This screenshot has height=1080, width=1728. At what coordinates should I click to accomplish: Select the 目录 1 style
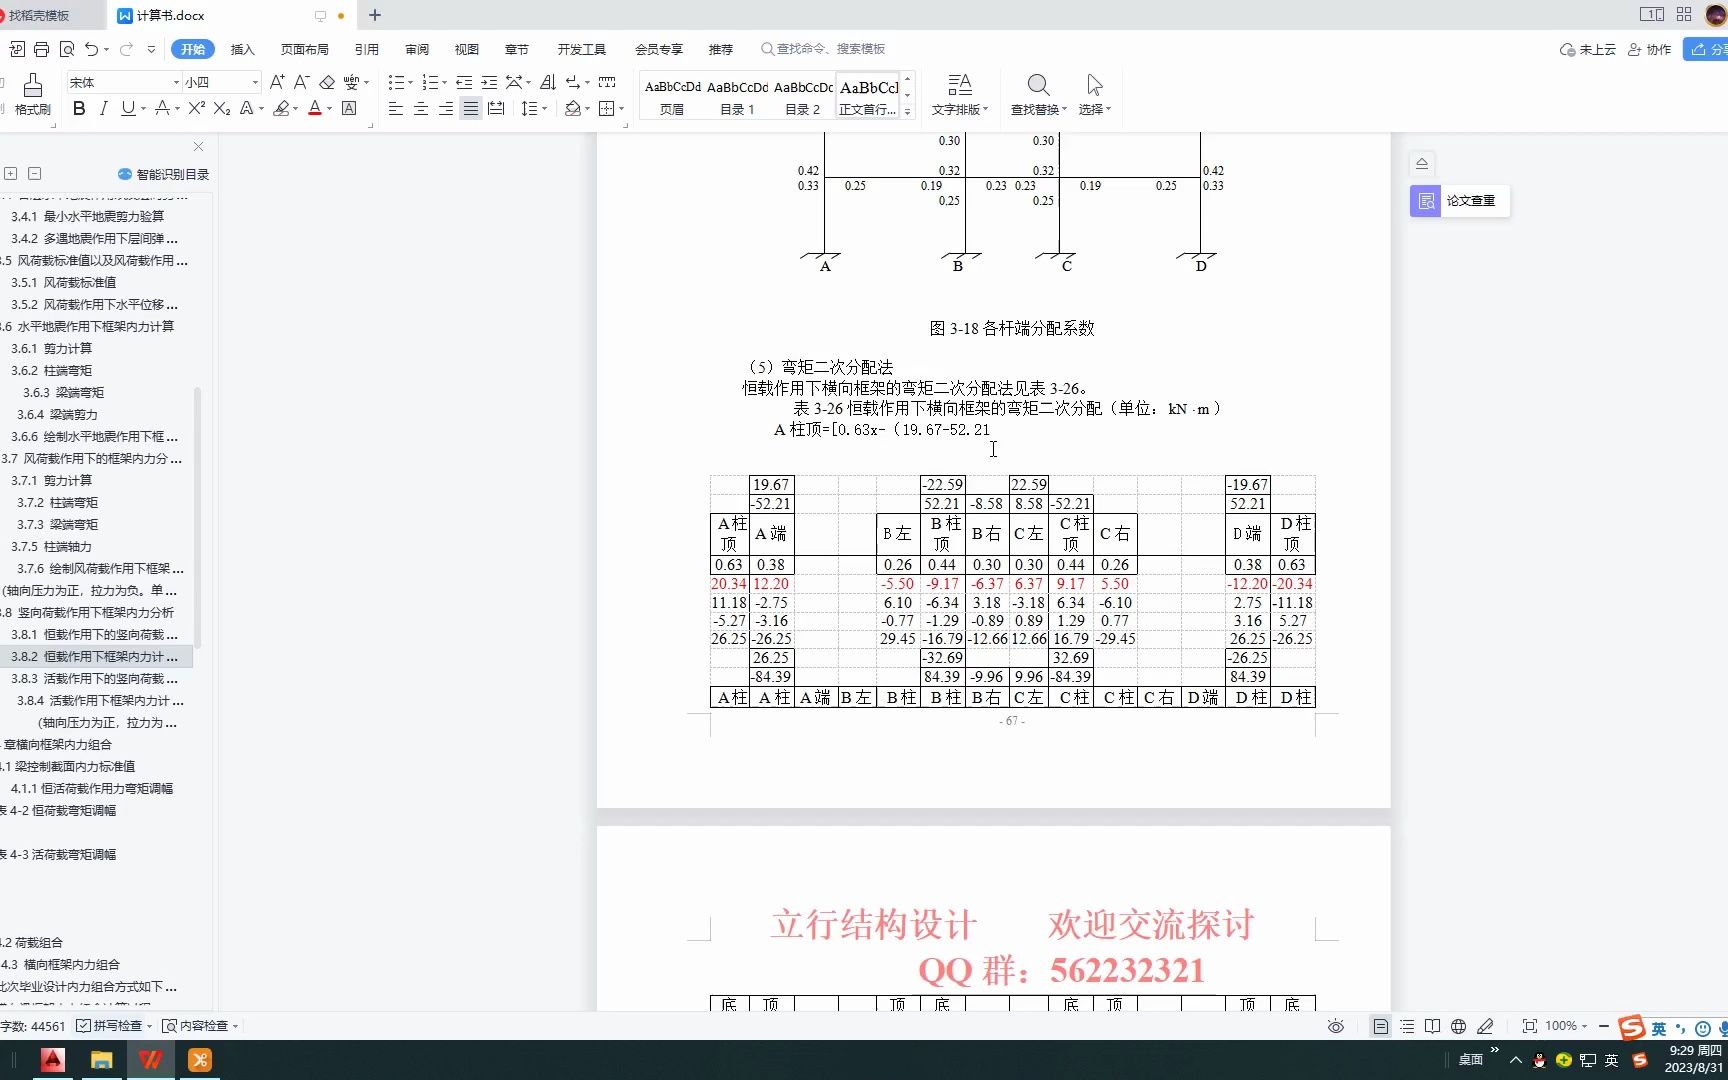(737, 97)
